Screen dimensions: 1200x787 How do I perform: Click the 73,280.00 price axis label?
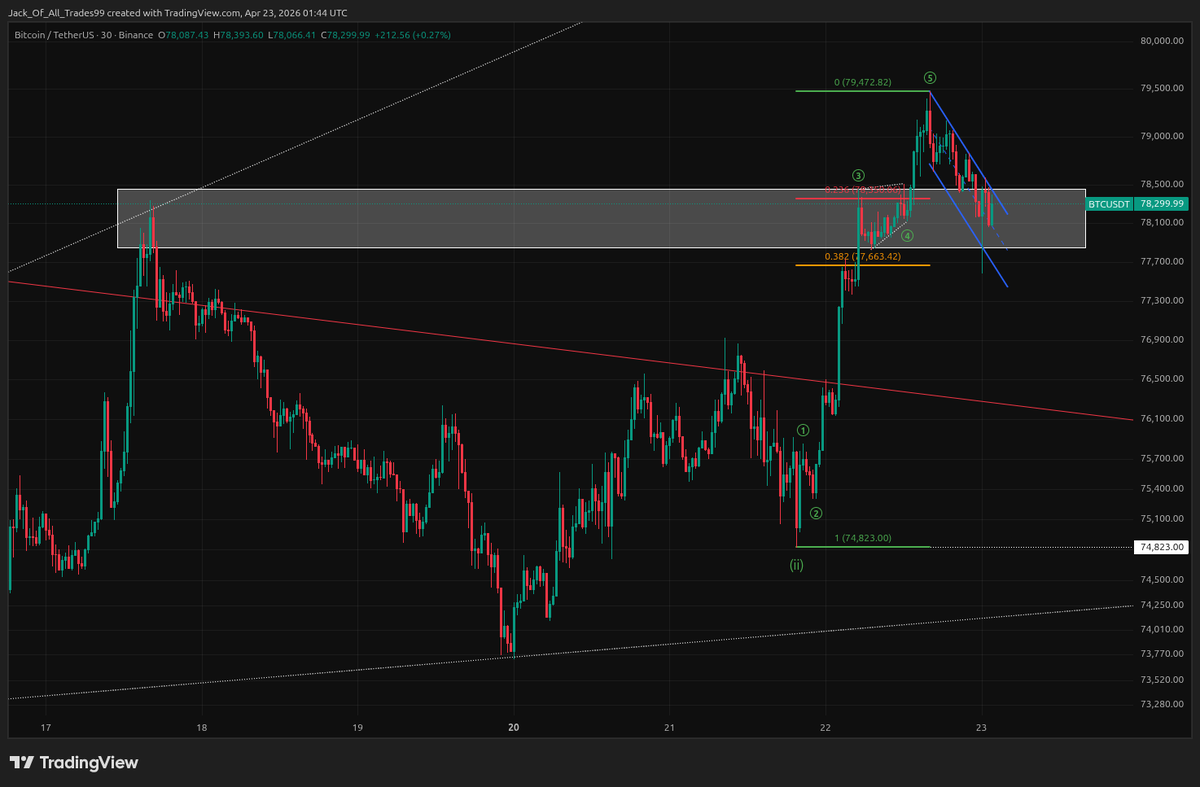pos(1162,705)
